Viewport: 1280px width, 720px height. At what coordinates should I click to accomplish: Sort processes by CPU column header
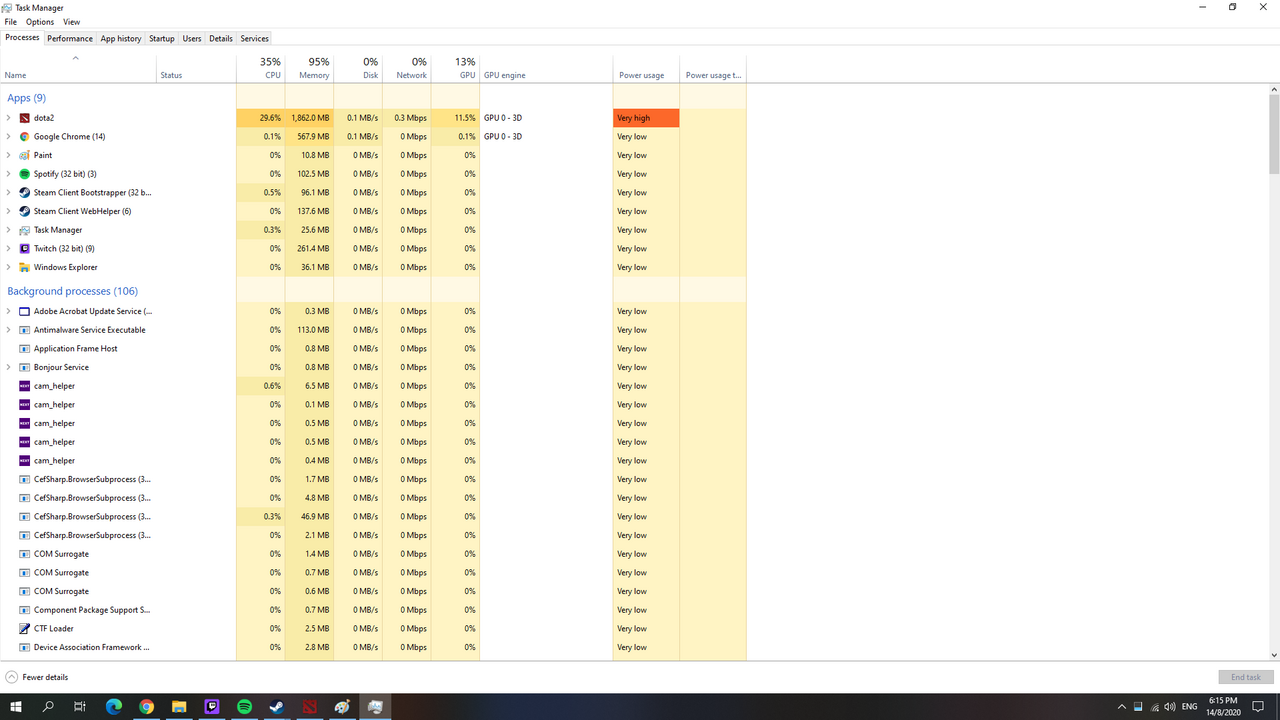pos(261,68)
